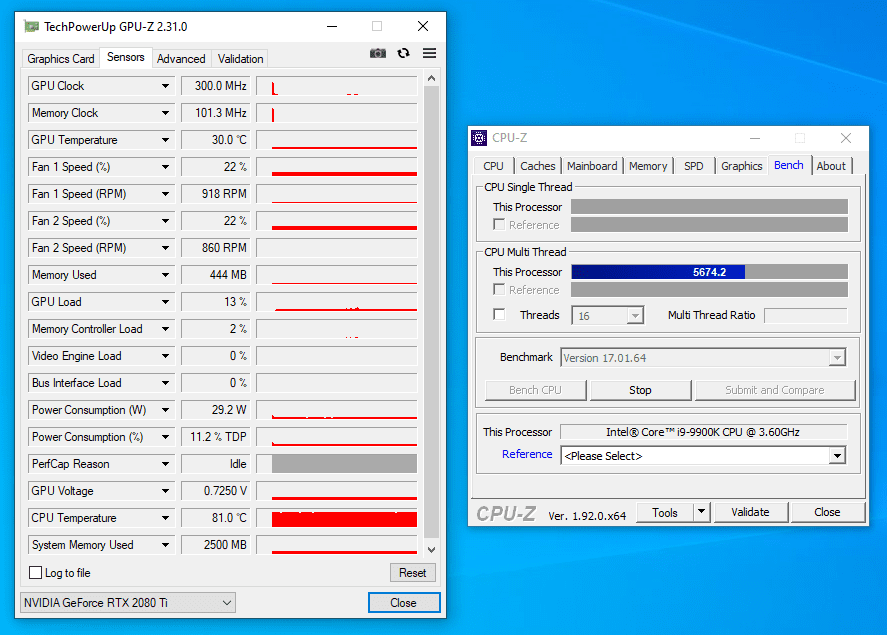Click the Intel Core i9-9900K processor name
The height and width of the screenshot is (635, 887).
[703, 432]
